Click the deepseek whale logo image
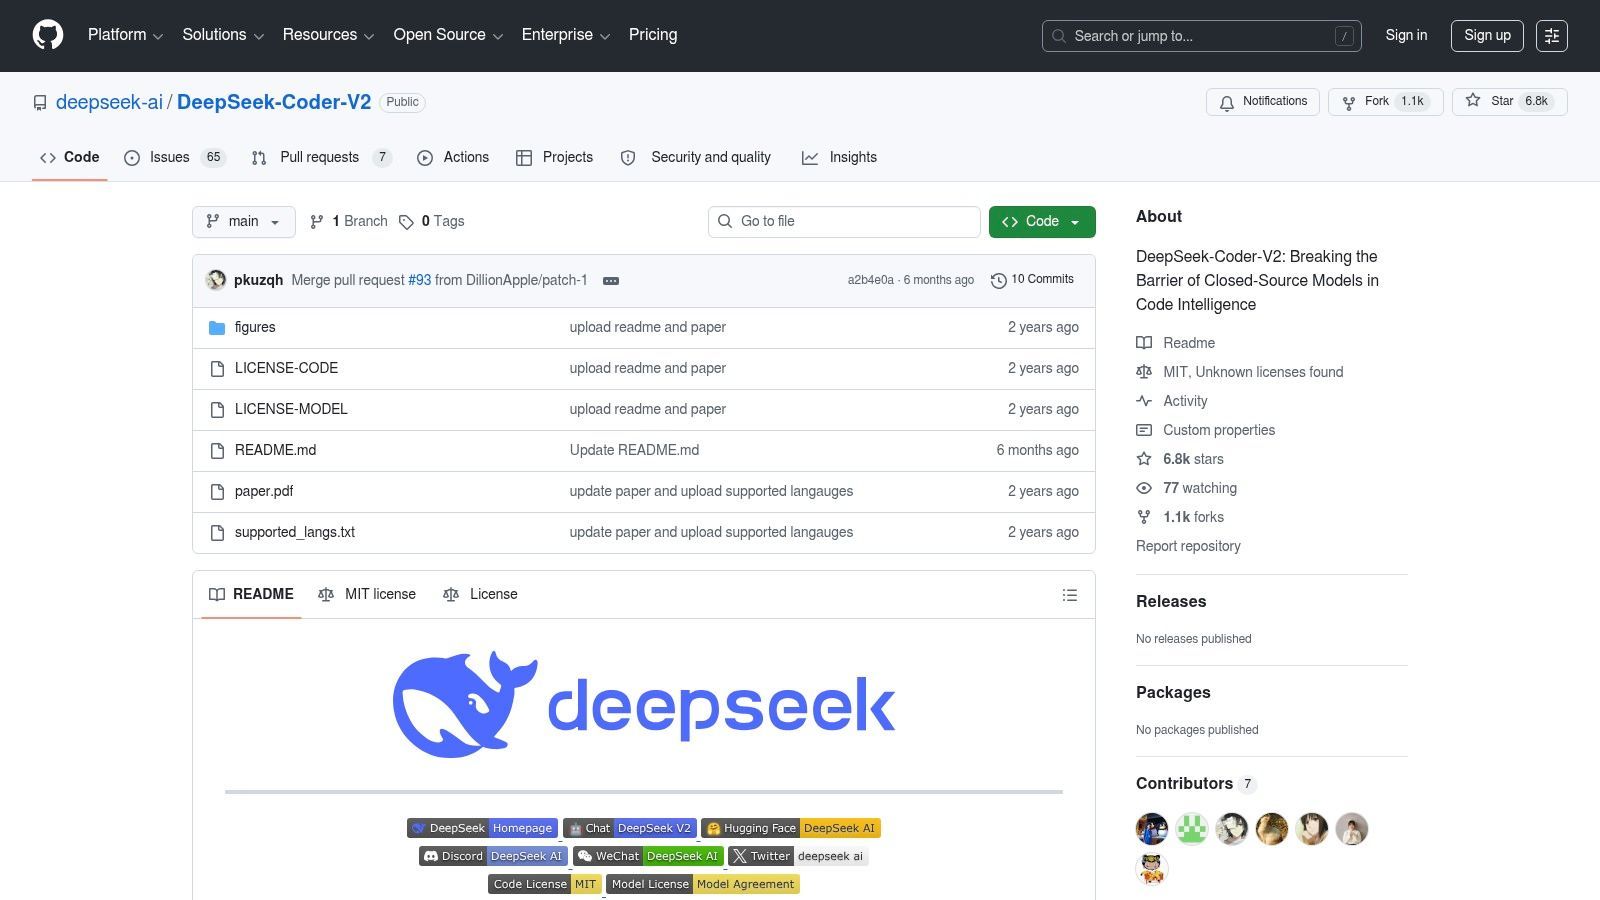The height and width of the screenshot is (900, 1600). (x=644, y=705)
